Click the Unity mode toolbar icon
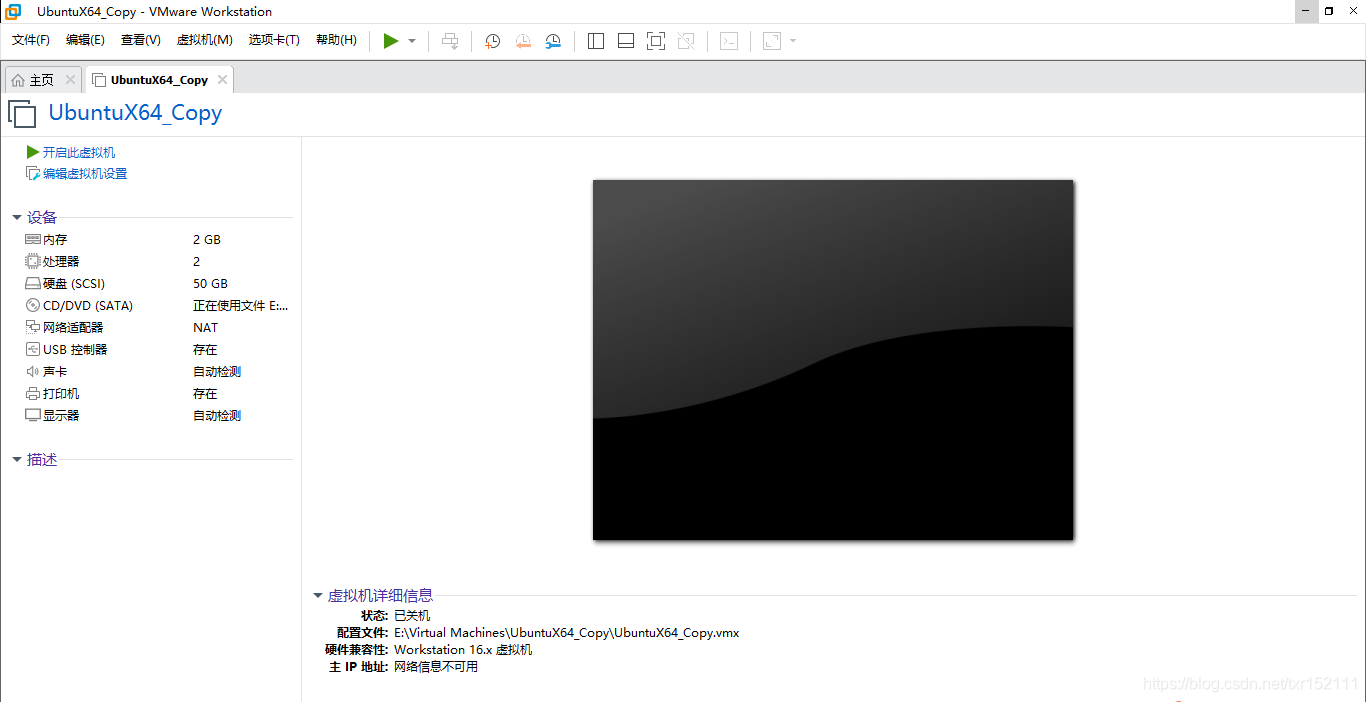Viewport: 1366px width, 702px height. point(686,41)
